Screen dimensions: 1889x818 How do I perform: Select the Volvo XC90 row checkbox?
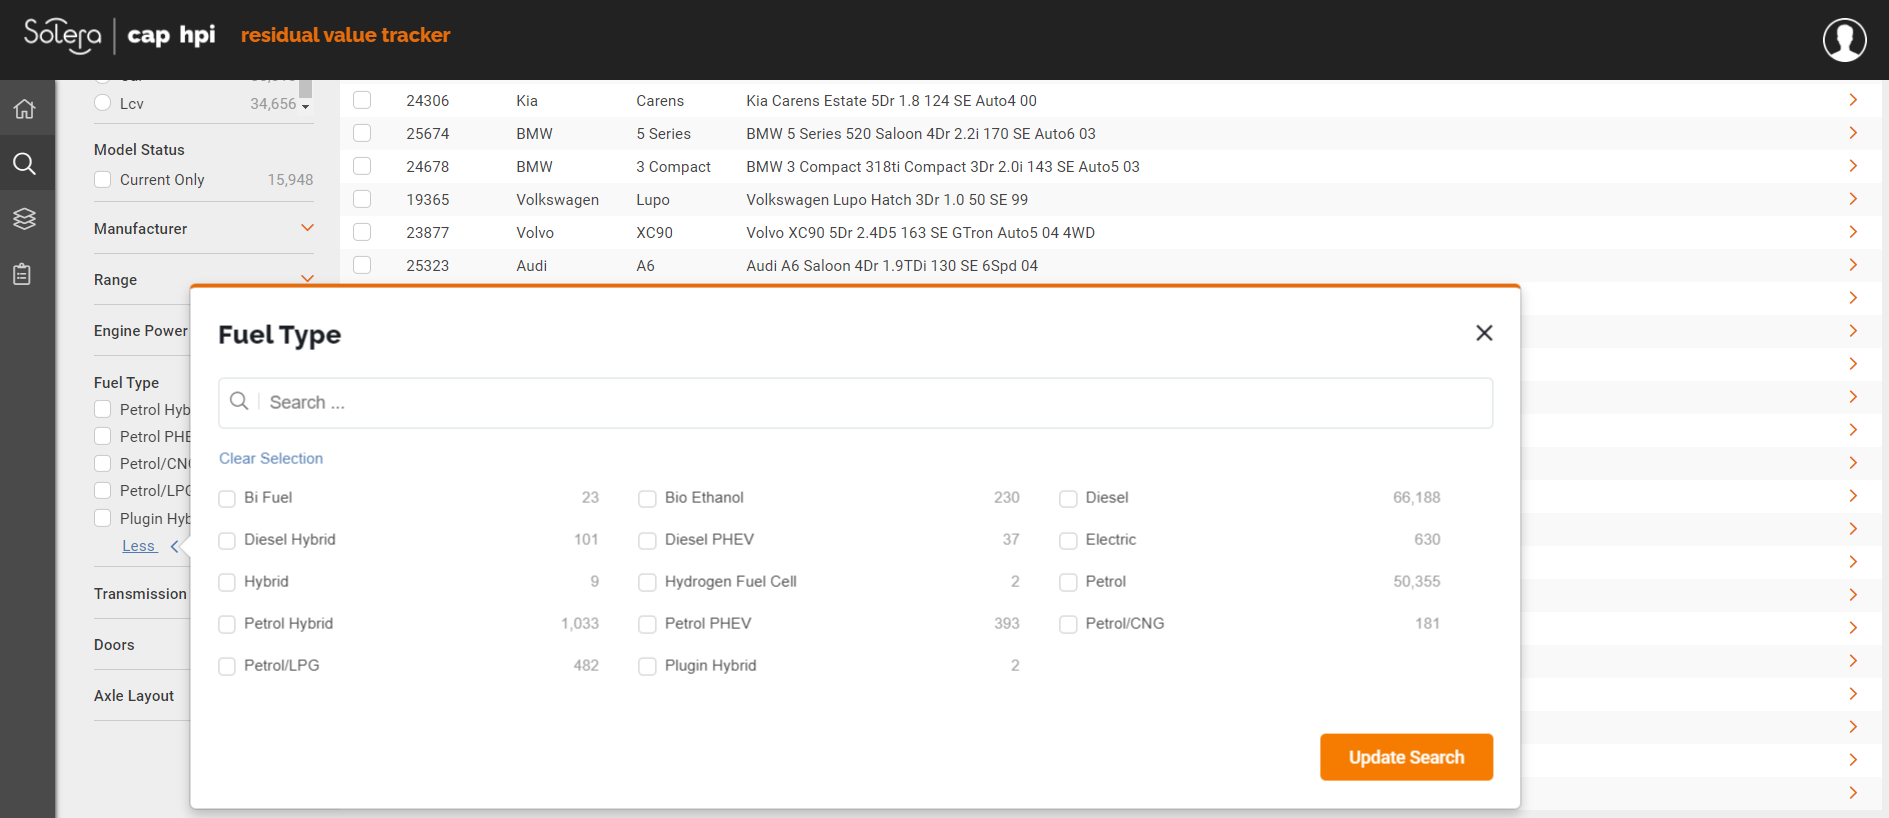pos(362,232)
